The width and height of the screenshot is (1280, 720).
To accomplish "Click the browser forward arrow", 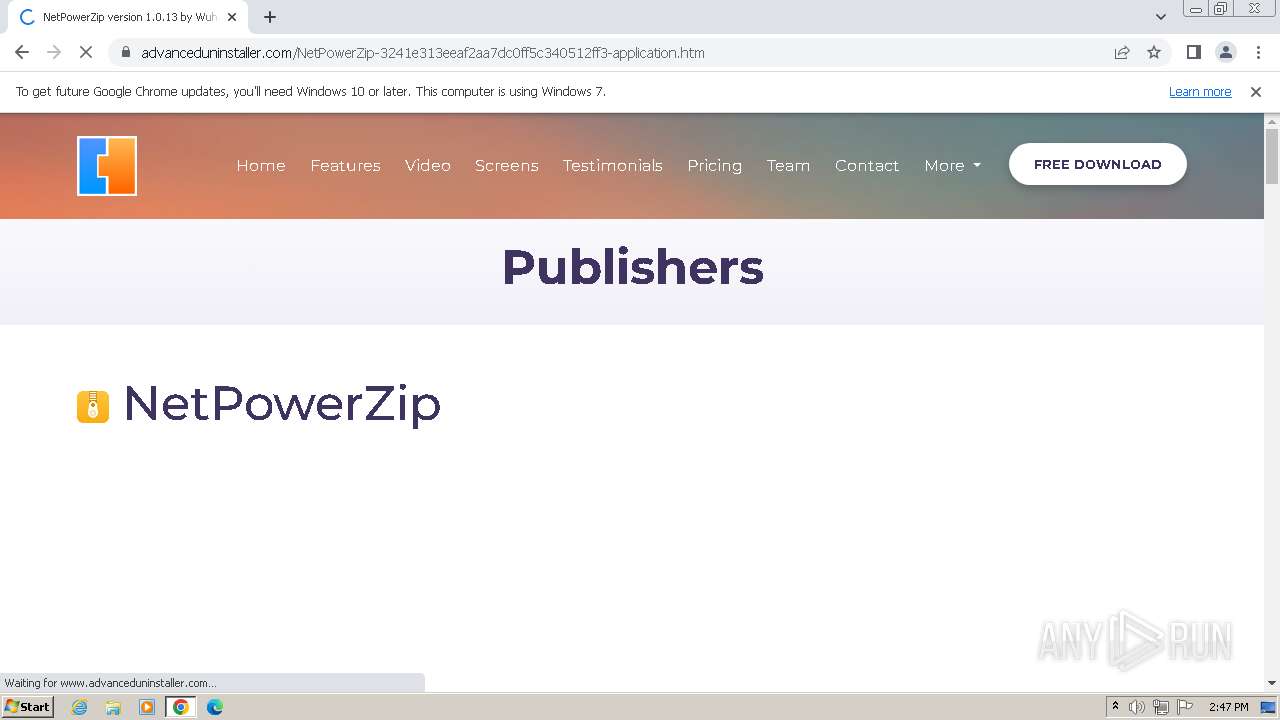I will tap(54, 52).
